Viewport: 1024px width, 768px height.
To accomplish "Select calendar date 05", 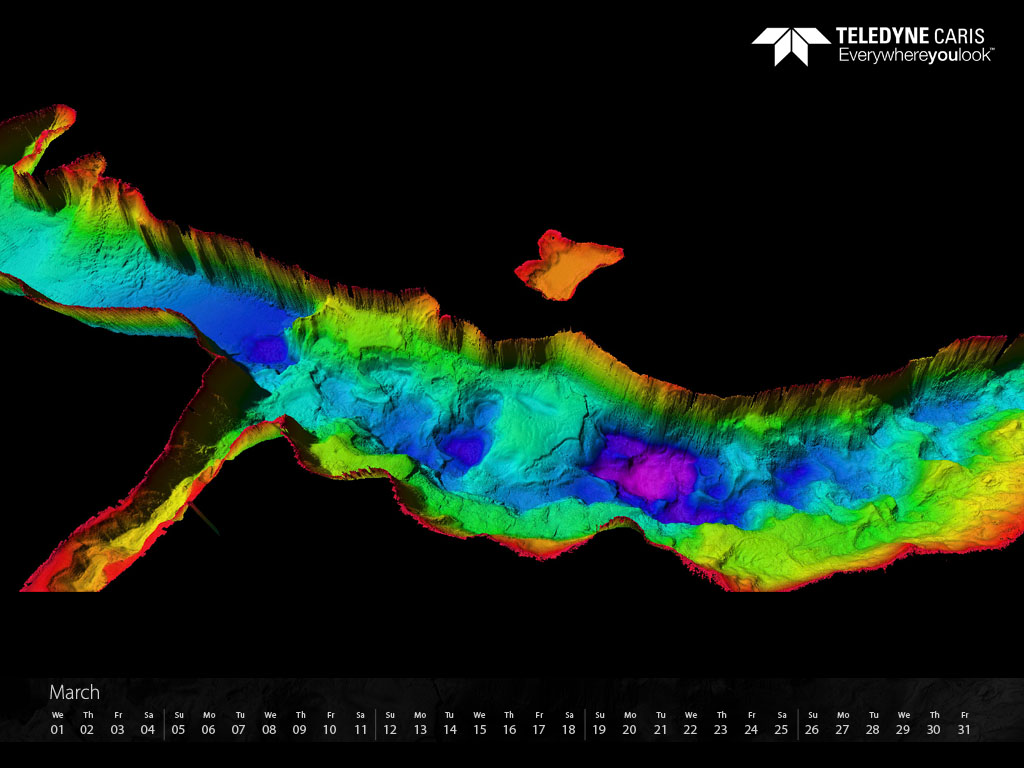I will (178, 729).
